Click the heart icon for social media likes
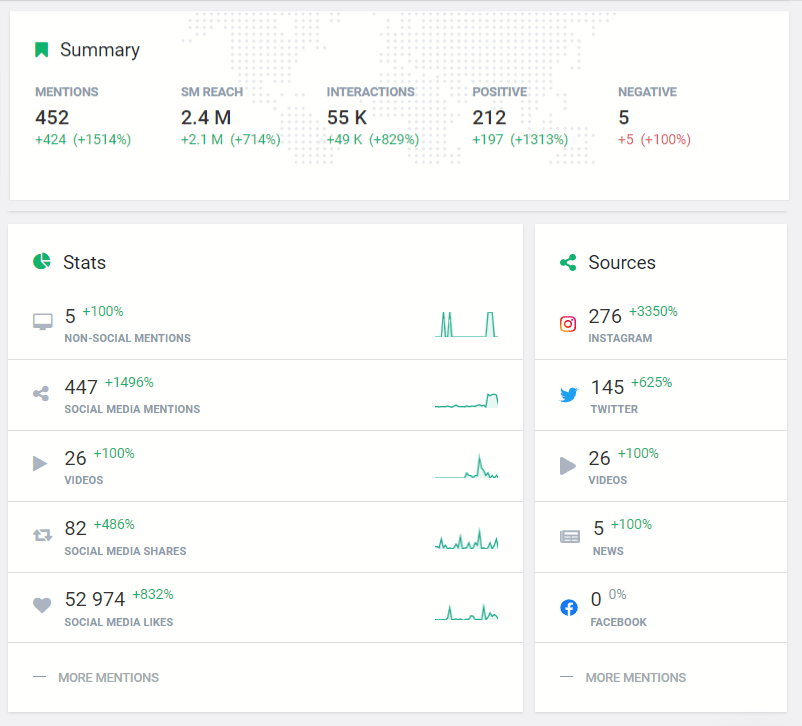The image size is (802, 726). point(42,605)
